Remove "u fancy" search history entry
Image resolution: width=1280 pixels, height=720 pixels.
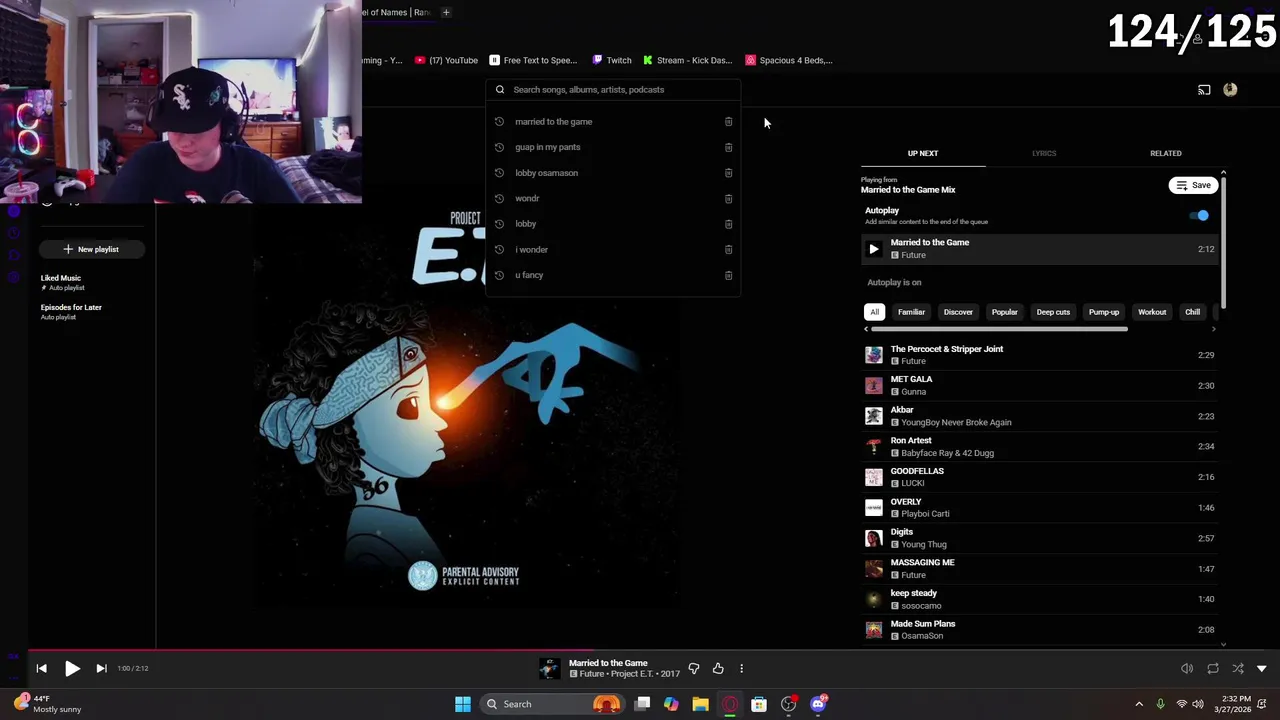pos(728,275)
